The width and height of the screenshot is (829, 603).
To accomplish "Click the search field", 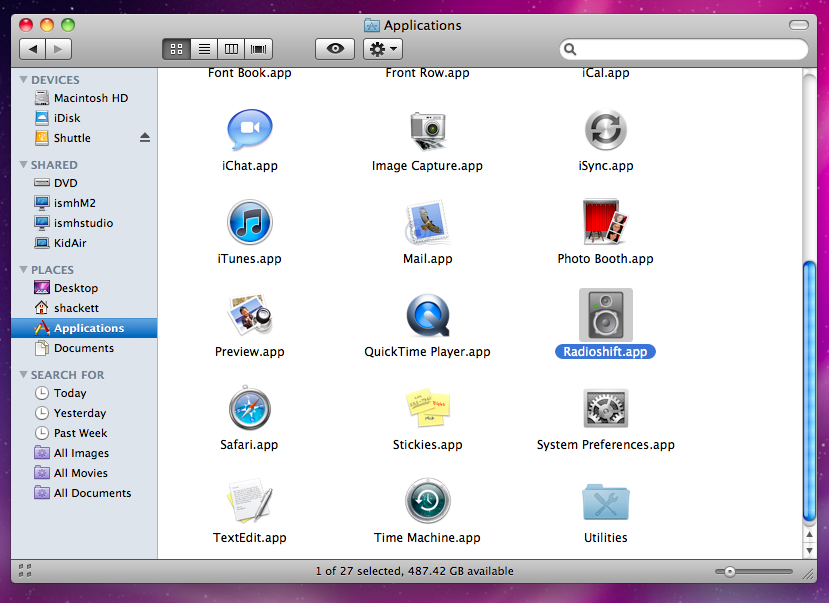I will click(x=684, y=49).
